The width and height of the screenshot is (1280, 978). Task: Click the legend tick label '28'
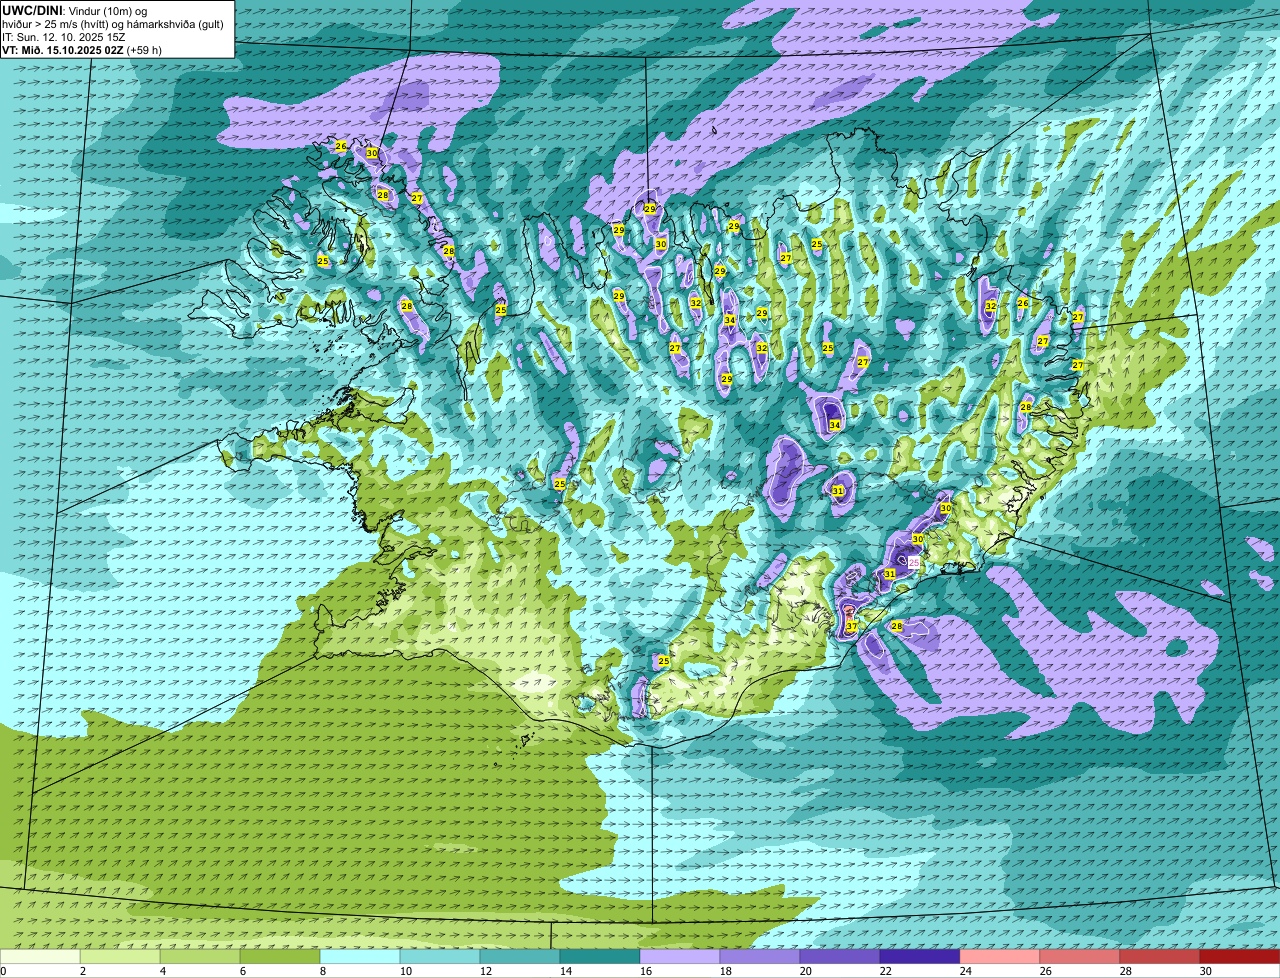point(1125,971)
